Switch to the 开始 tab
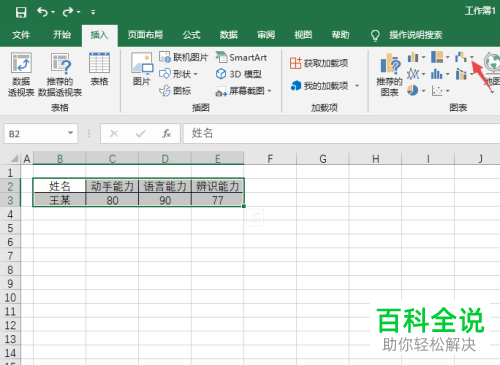Screen dimensions: 500x365 [62, 35]
